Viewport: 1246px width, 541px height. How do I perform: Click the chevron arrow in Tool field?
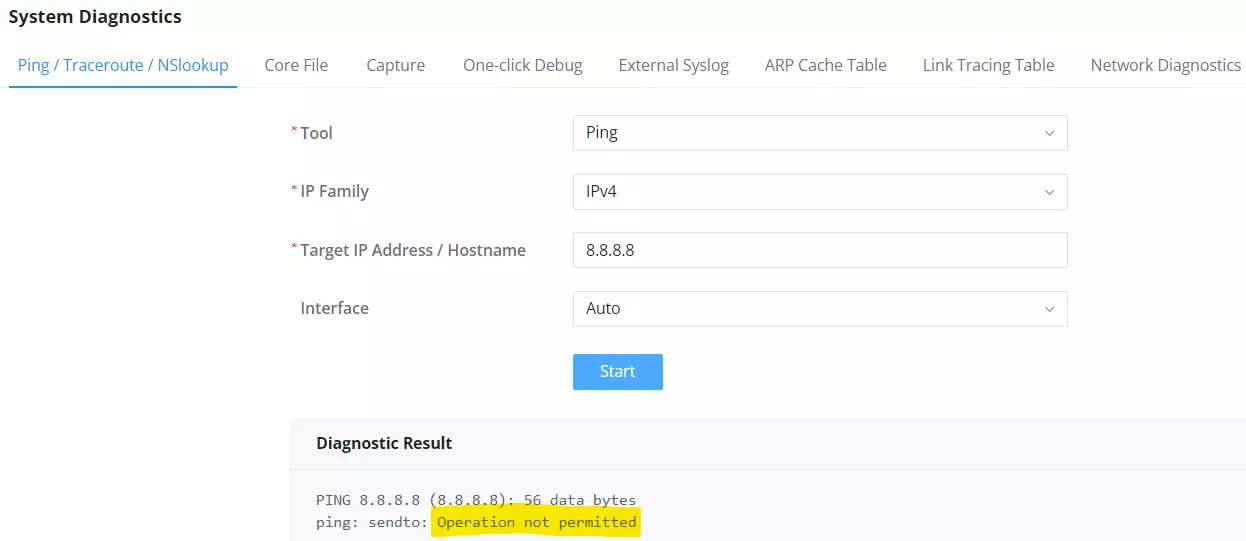click(x=1049, y=133)
